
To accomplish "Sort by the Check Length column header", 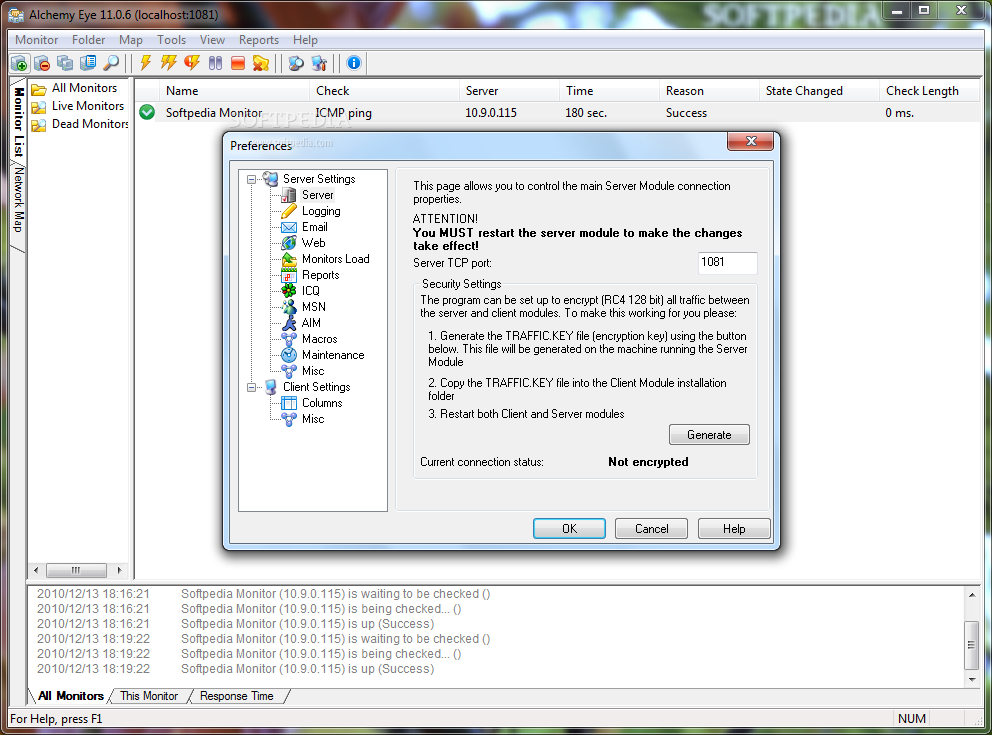I will pos(929,91).
